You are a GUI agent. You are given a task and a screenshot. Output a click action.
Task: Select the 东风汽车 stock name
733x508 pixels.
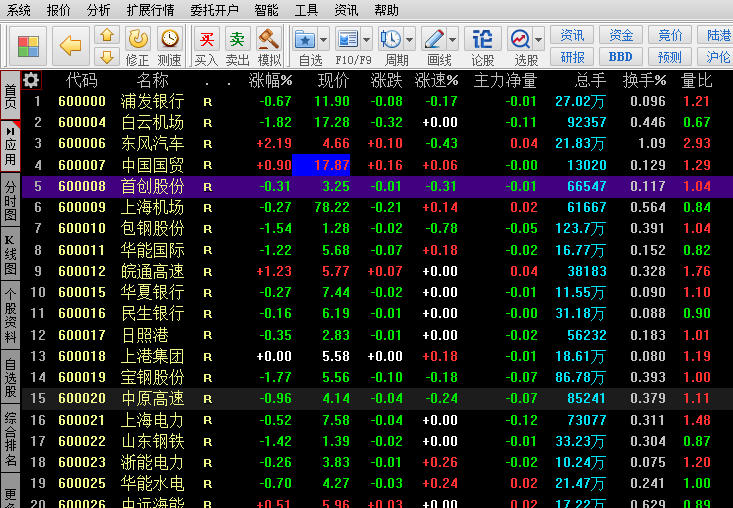[152, 143]
